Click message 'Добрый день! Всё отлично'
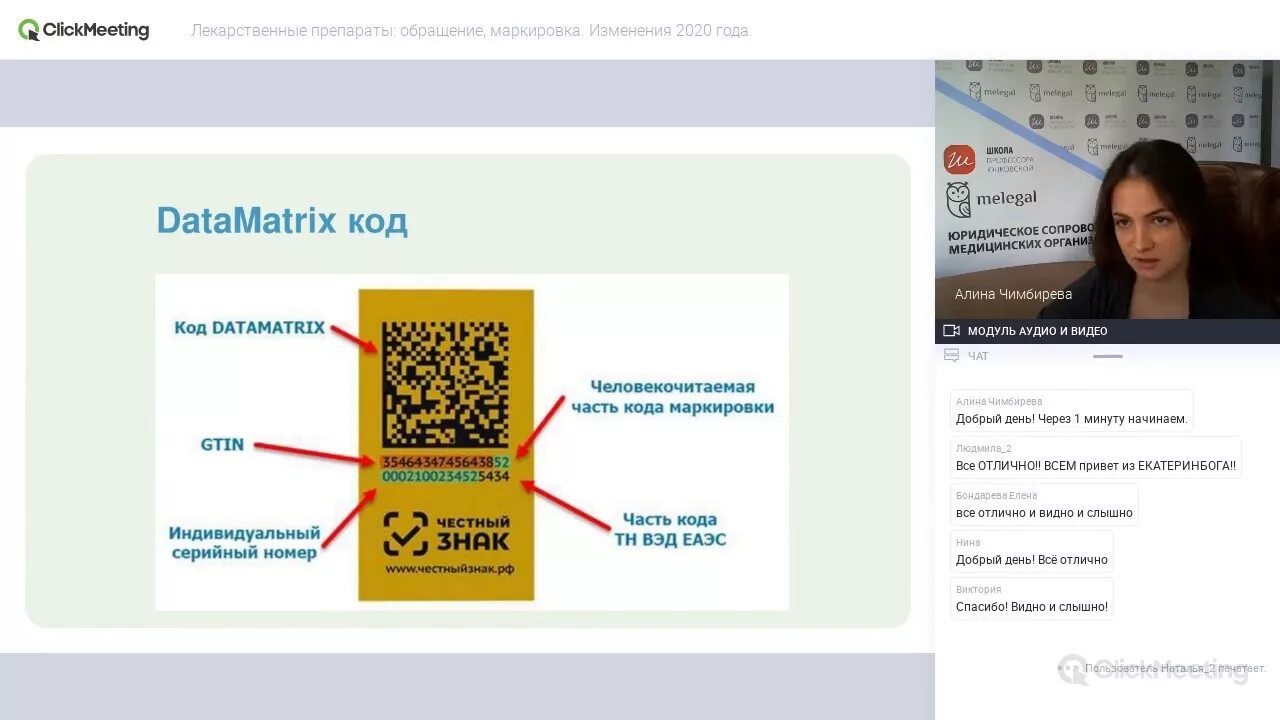 tap(1031, 560)
